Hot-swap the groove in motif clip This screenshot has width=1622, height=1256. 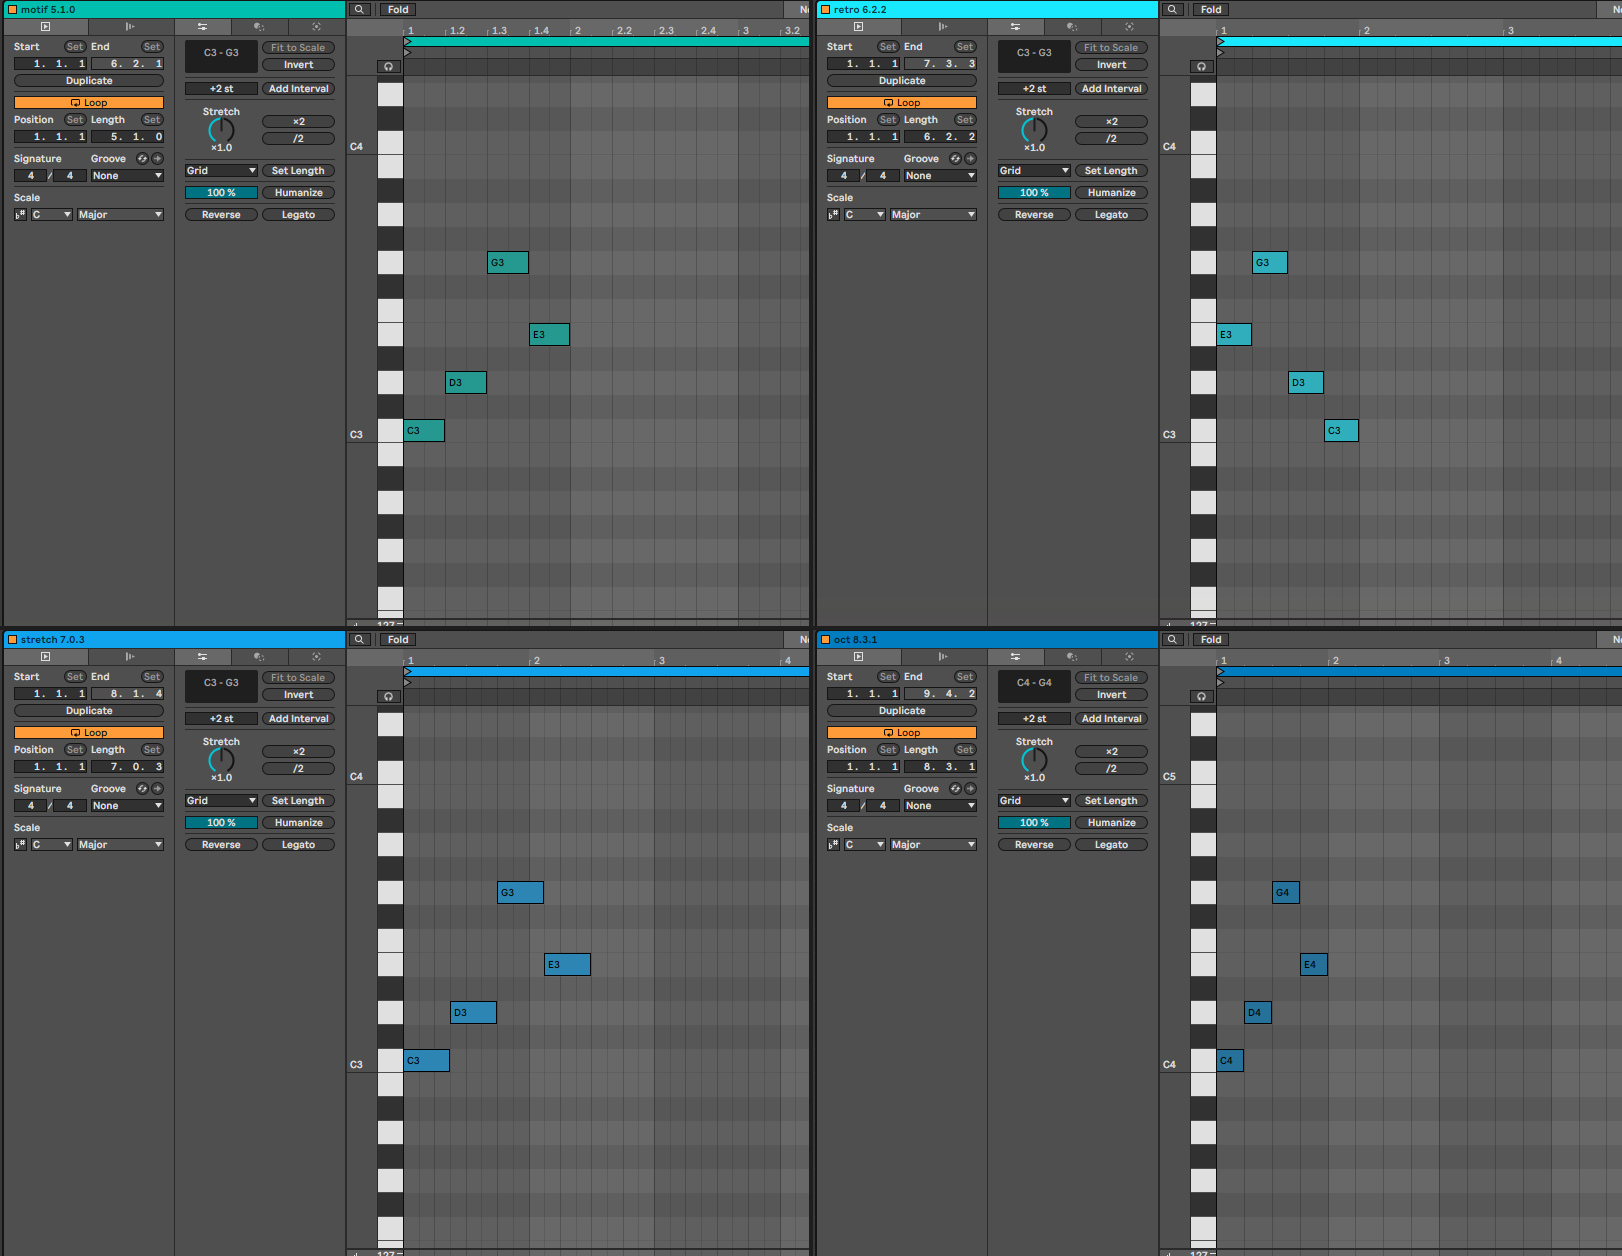click(x=142, y=159)
